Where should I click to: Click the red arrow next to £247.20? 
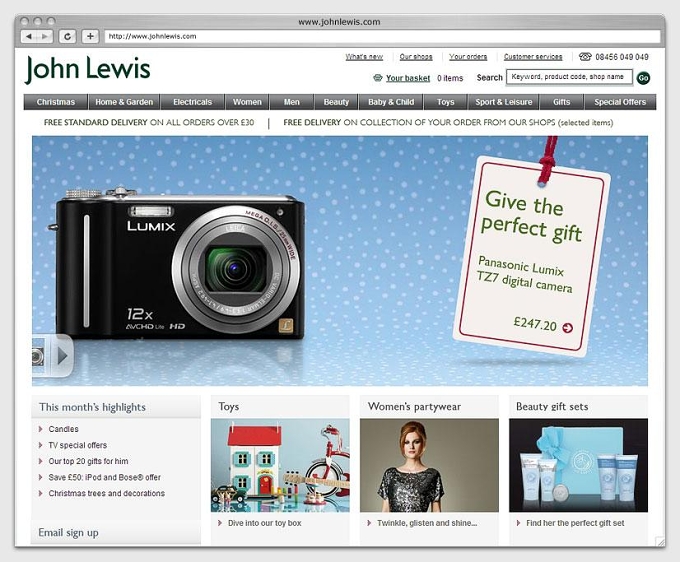point(567,328)
